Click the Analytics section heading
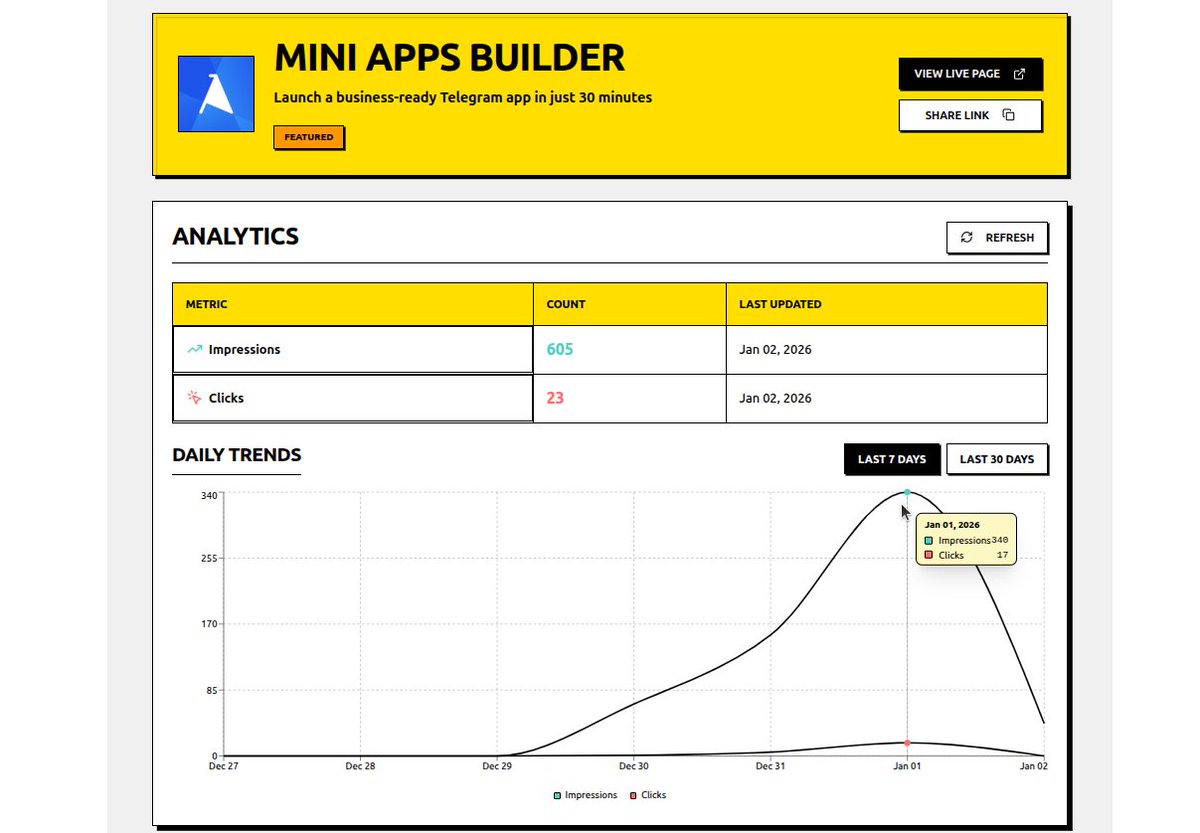 click(236, 236)
